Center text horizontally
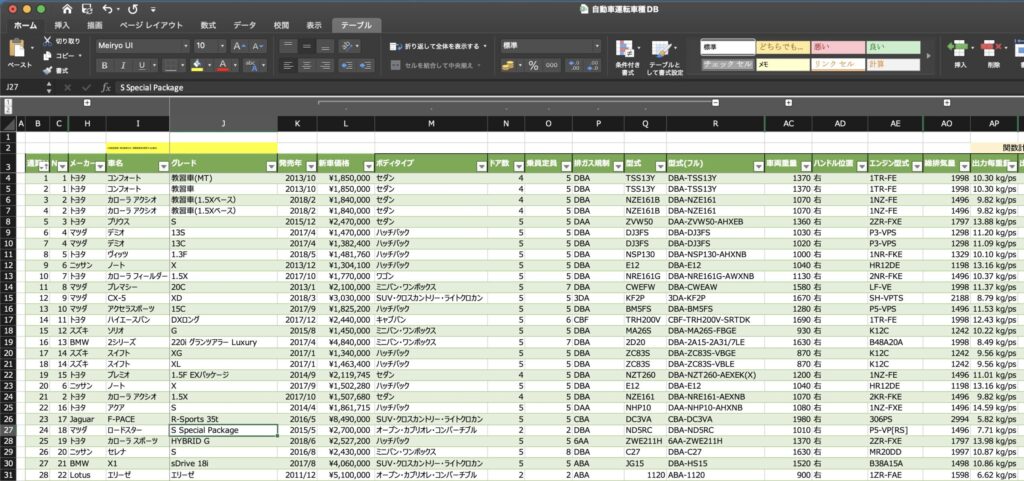Viewport: 1024px width, 481px height. (306, 65)
